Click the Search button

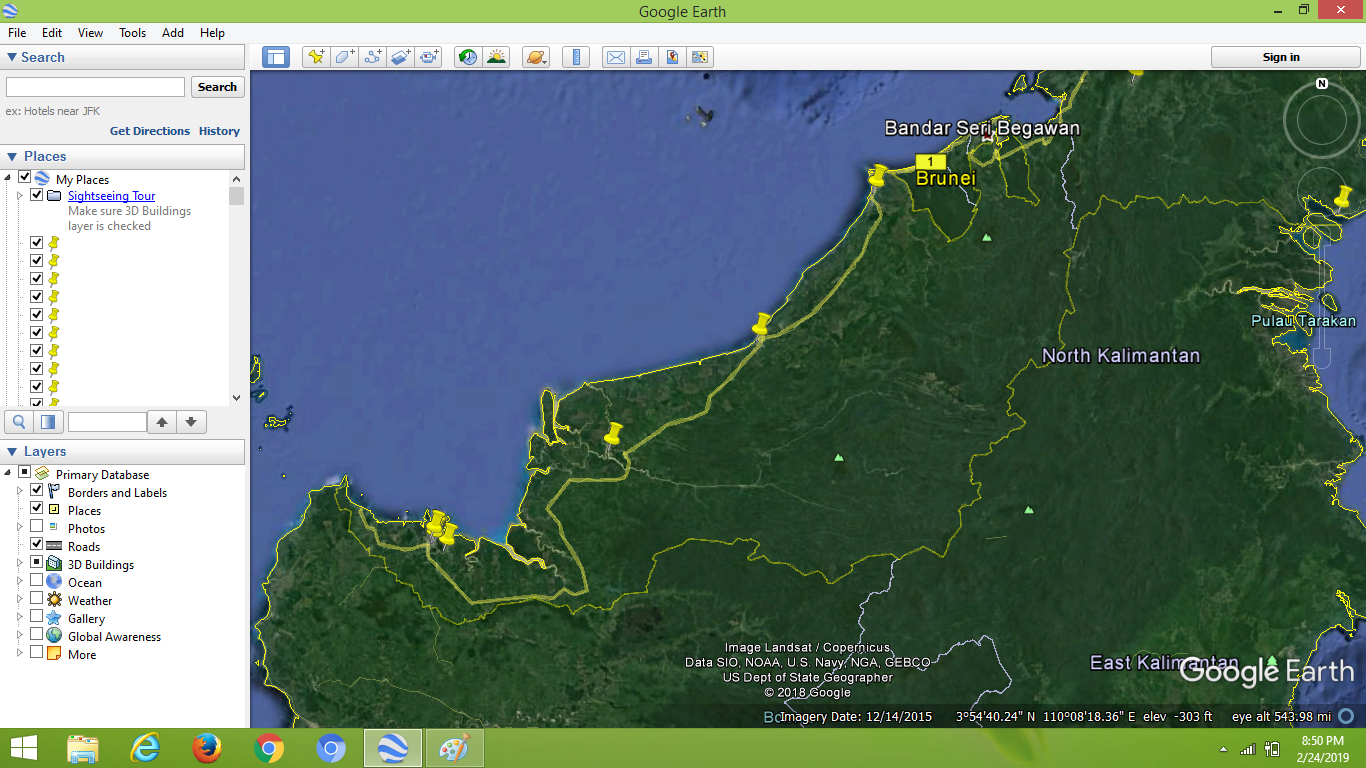pos(217,87)
